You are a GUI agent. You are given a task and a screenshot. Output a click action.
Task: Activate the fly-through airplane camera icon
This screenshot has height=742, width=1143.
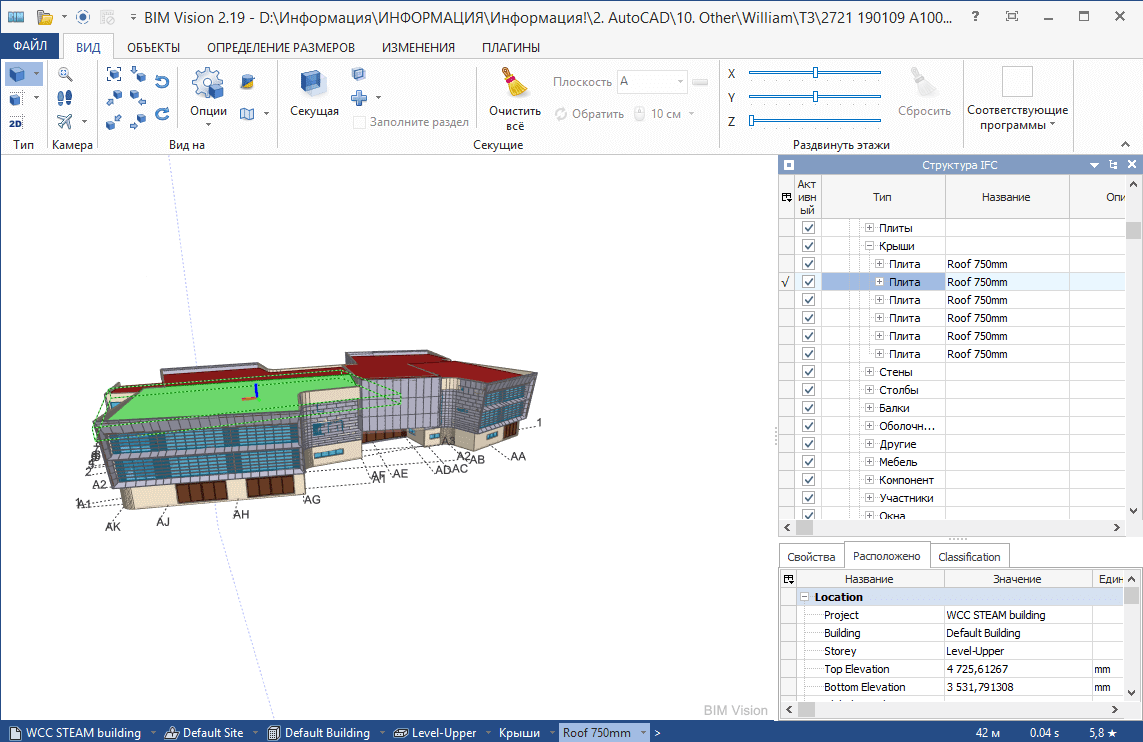[x=64, y=121]
